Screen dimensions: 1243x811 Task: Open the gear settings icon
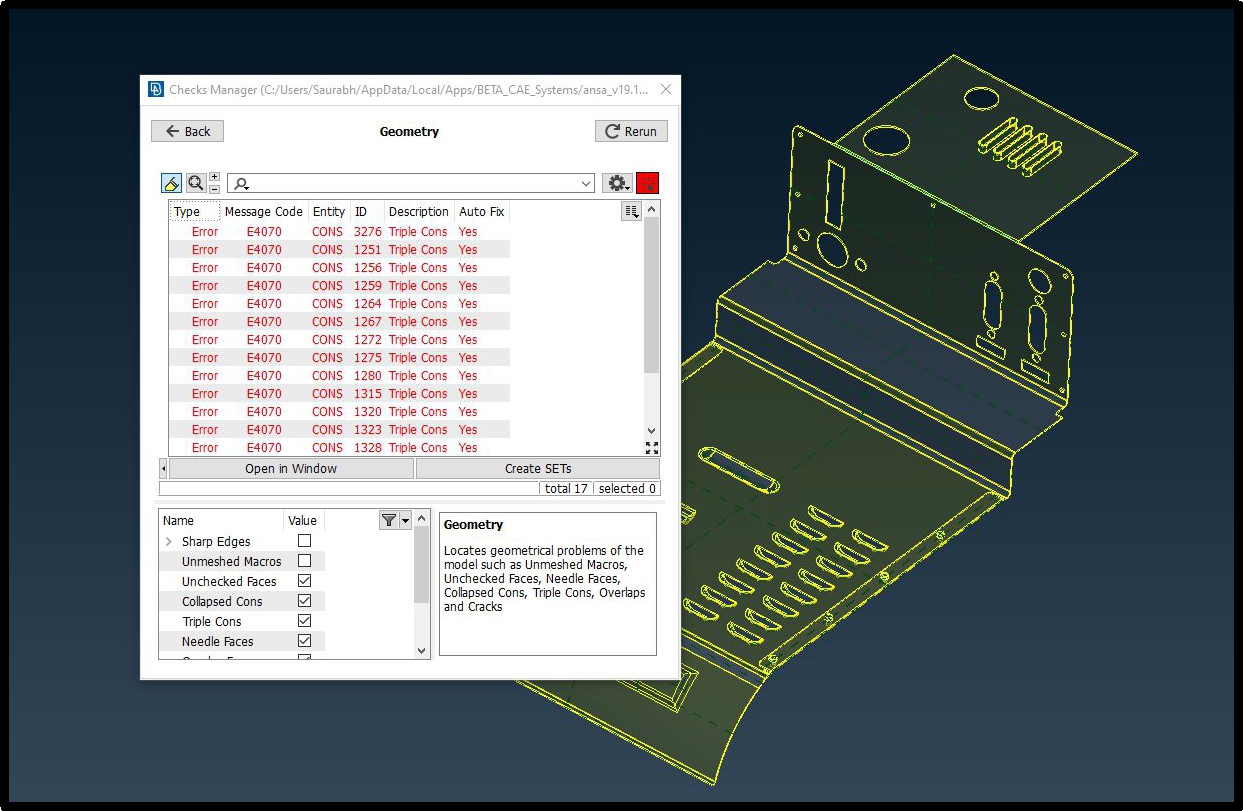point(618,182)
